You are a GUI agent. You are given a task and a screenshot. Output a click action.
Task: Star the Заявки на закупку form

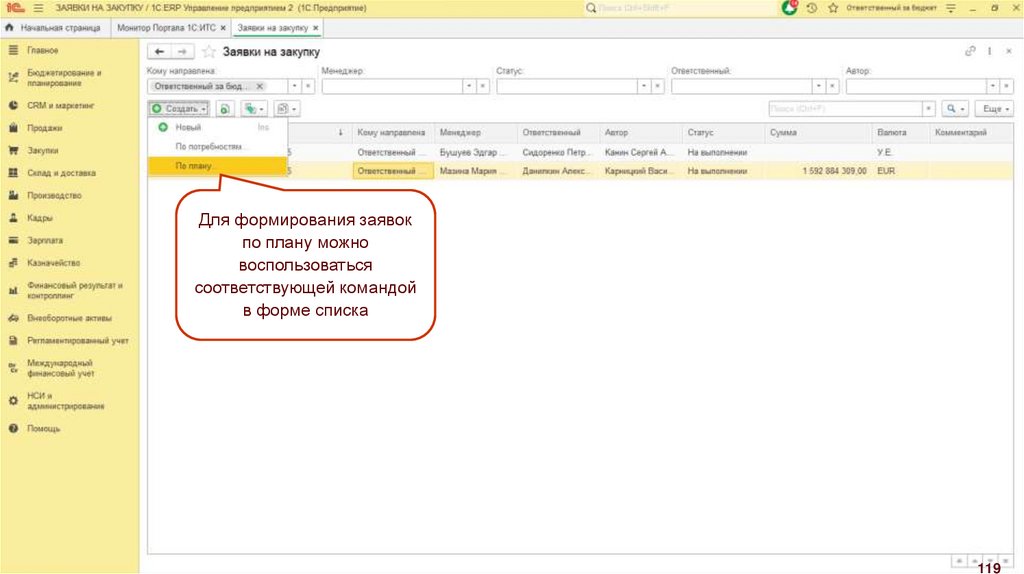click(x=209, y=51)
